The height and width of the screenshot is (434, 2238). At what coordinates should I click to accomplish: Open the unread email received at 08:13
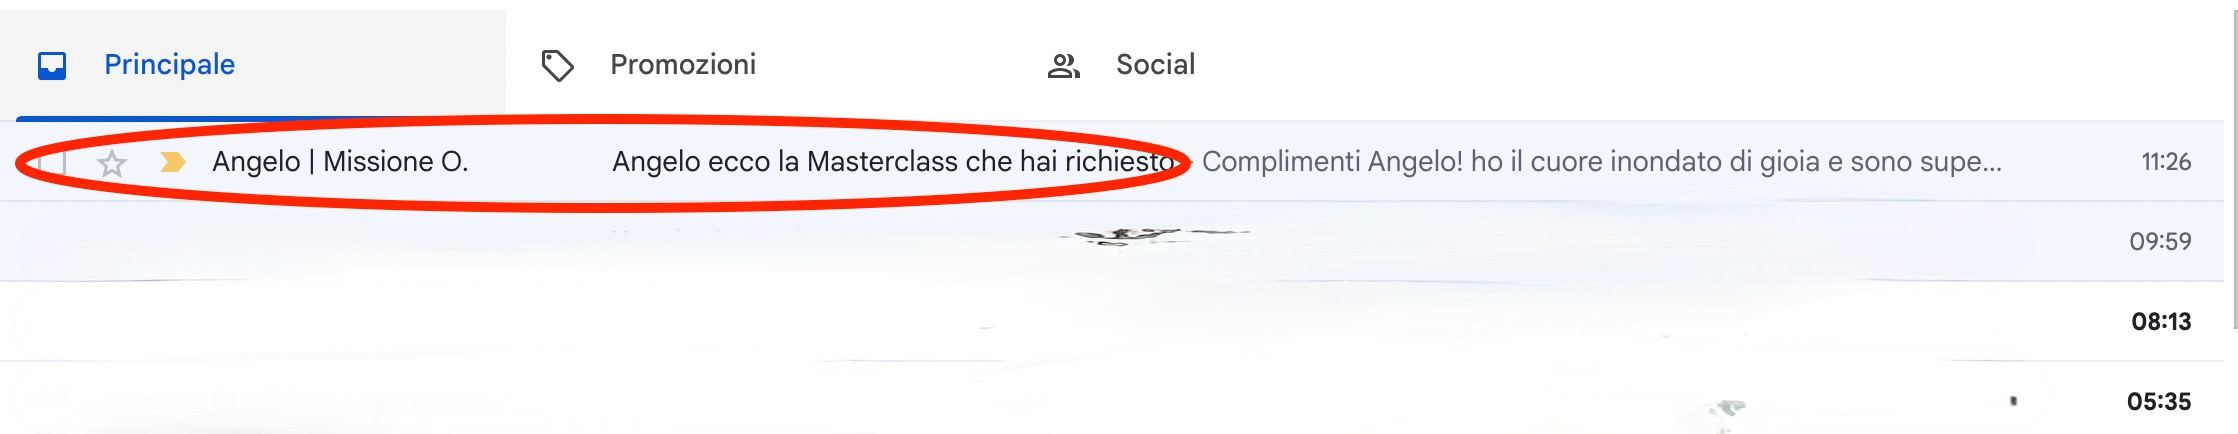(1112, 321)
